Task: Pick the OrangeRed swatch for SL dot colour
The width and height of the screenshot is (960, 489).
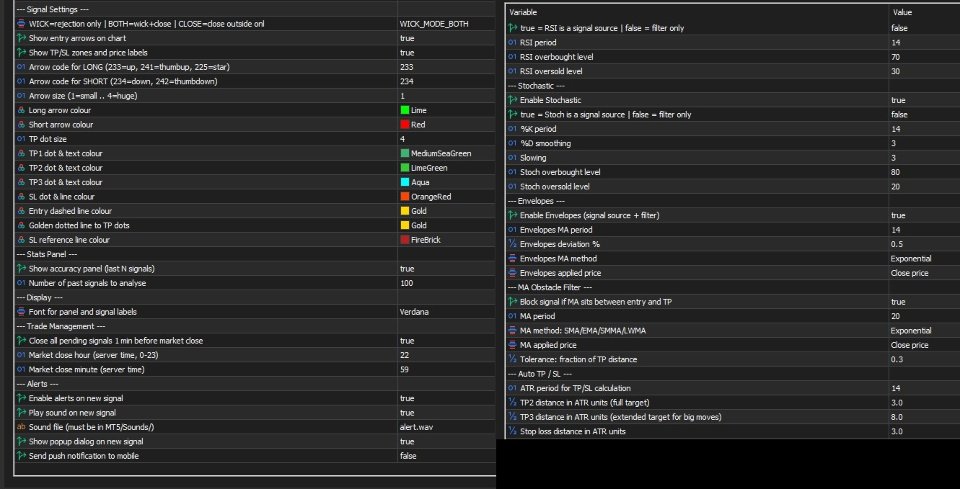Action: 405,197
